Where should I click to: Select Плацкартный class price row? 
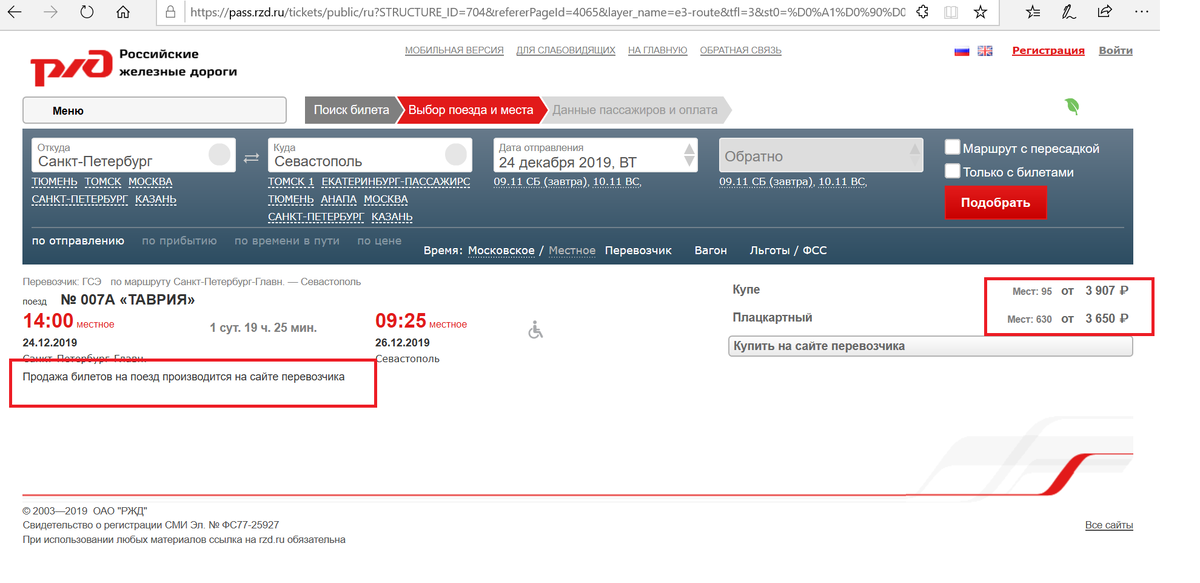coord(931,319)
